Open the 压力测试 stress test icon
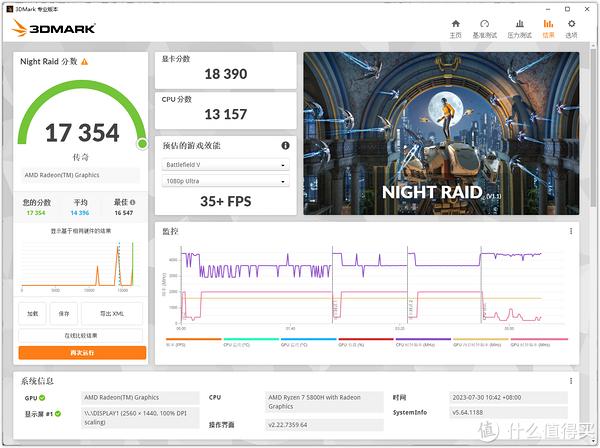This screenshot has width=600, height=448. 520,24
